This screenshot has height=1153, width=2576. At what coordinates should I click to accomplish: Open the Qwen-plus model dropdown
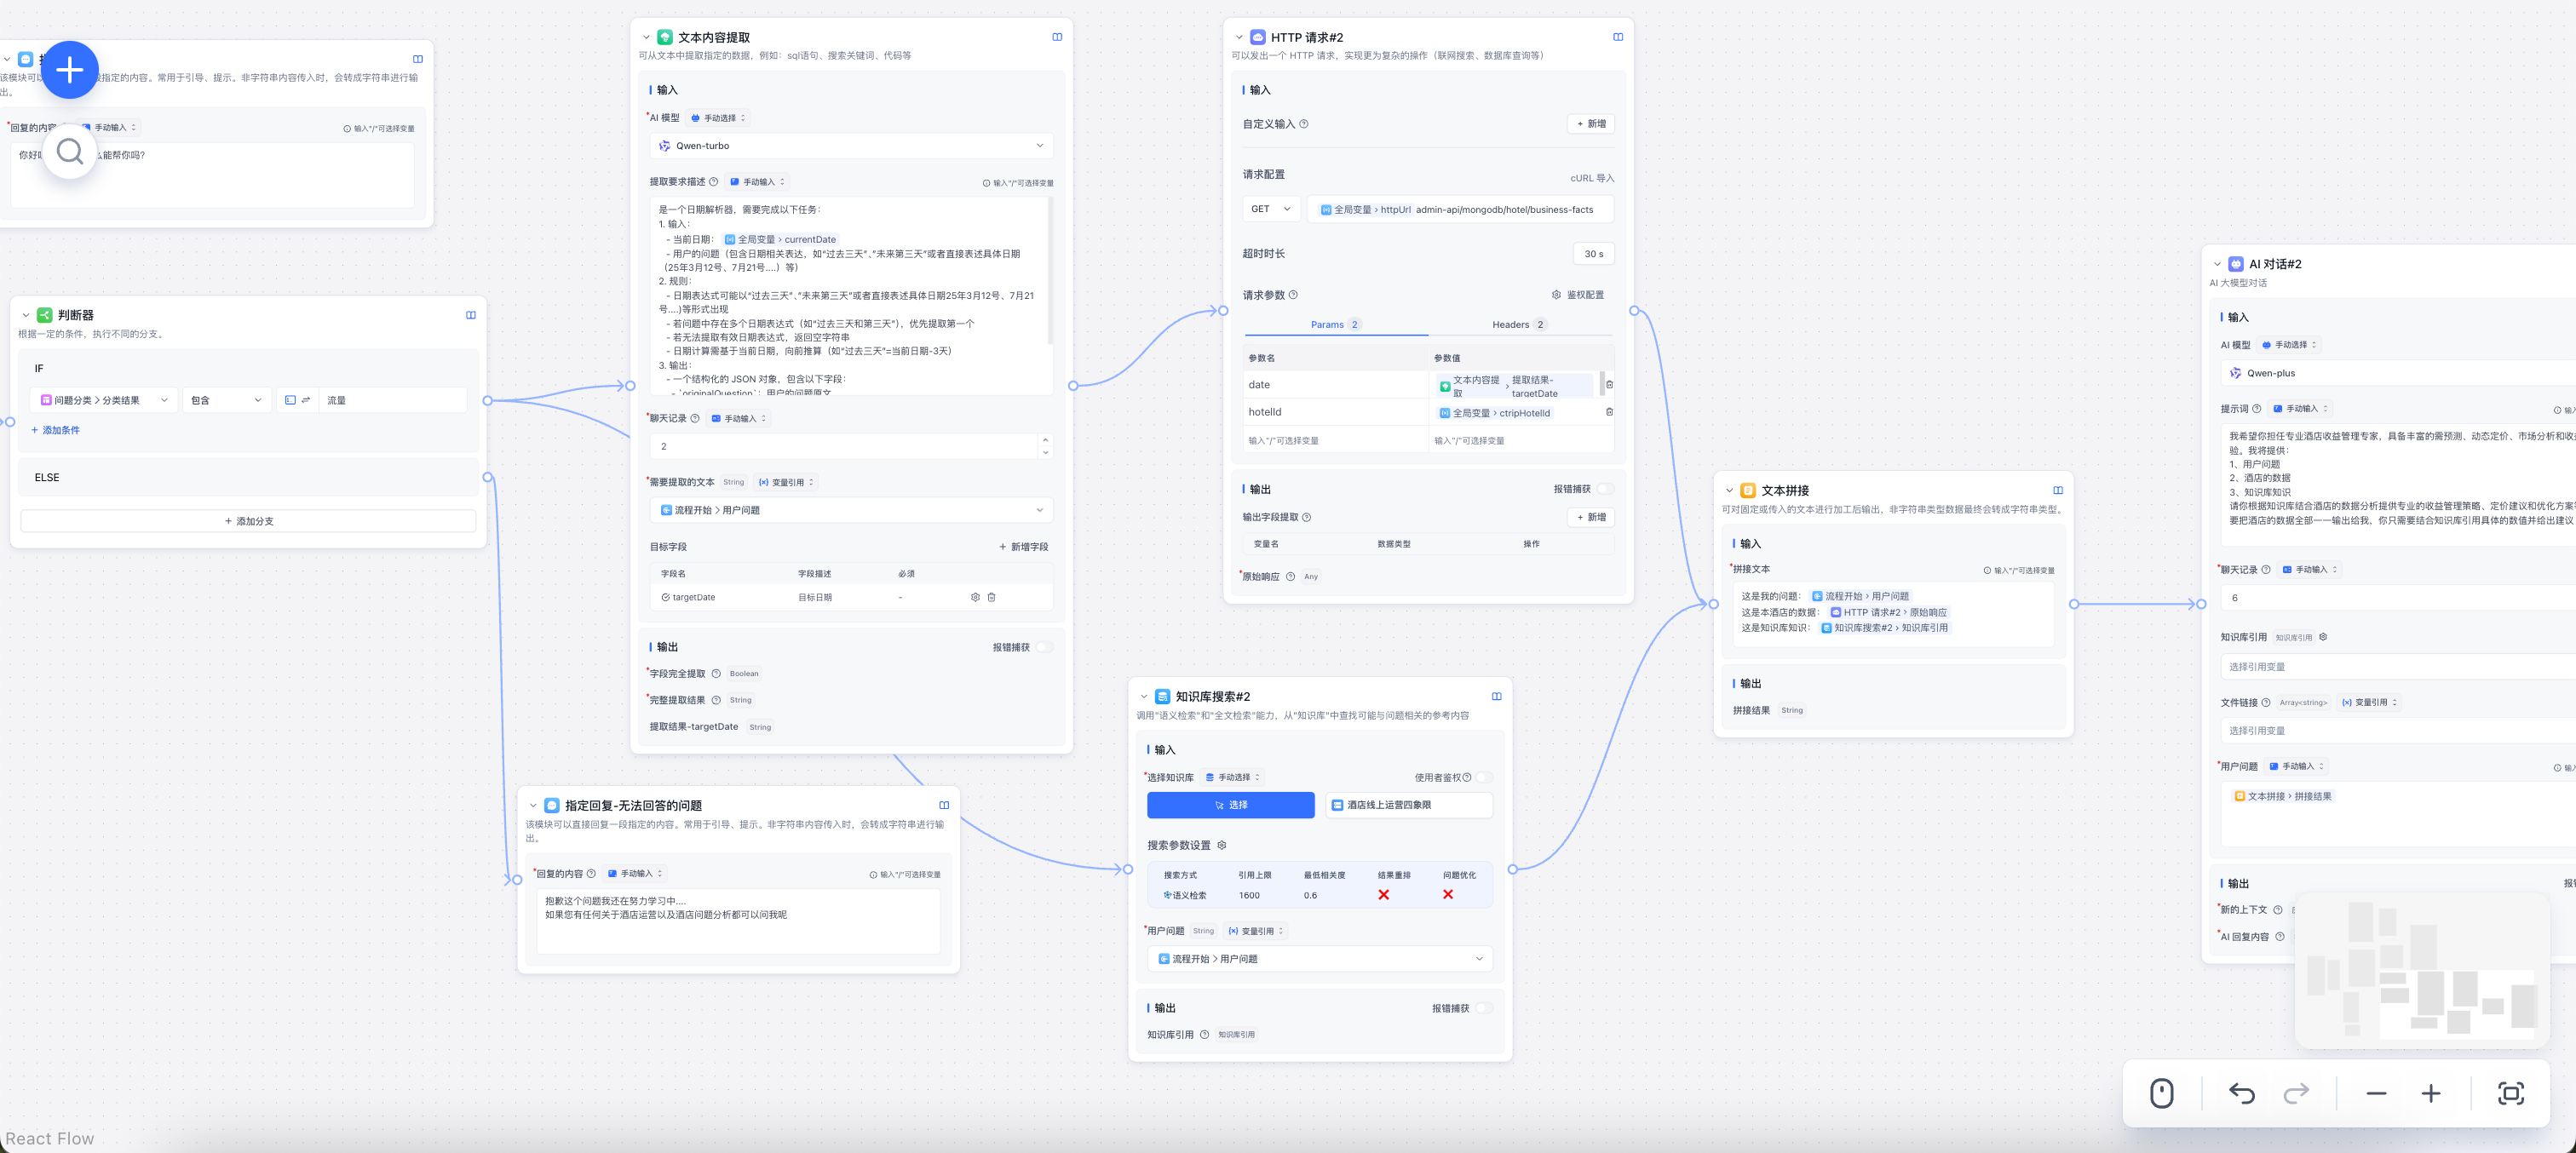(2398, 373)
